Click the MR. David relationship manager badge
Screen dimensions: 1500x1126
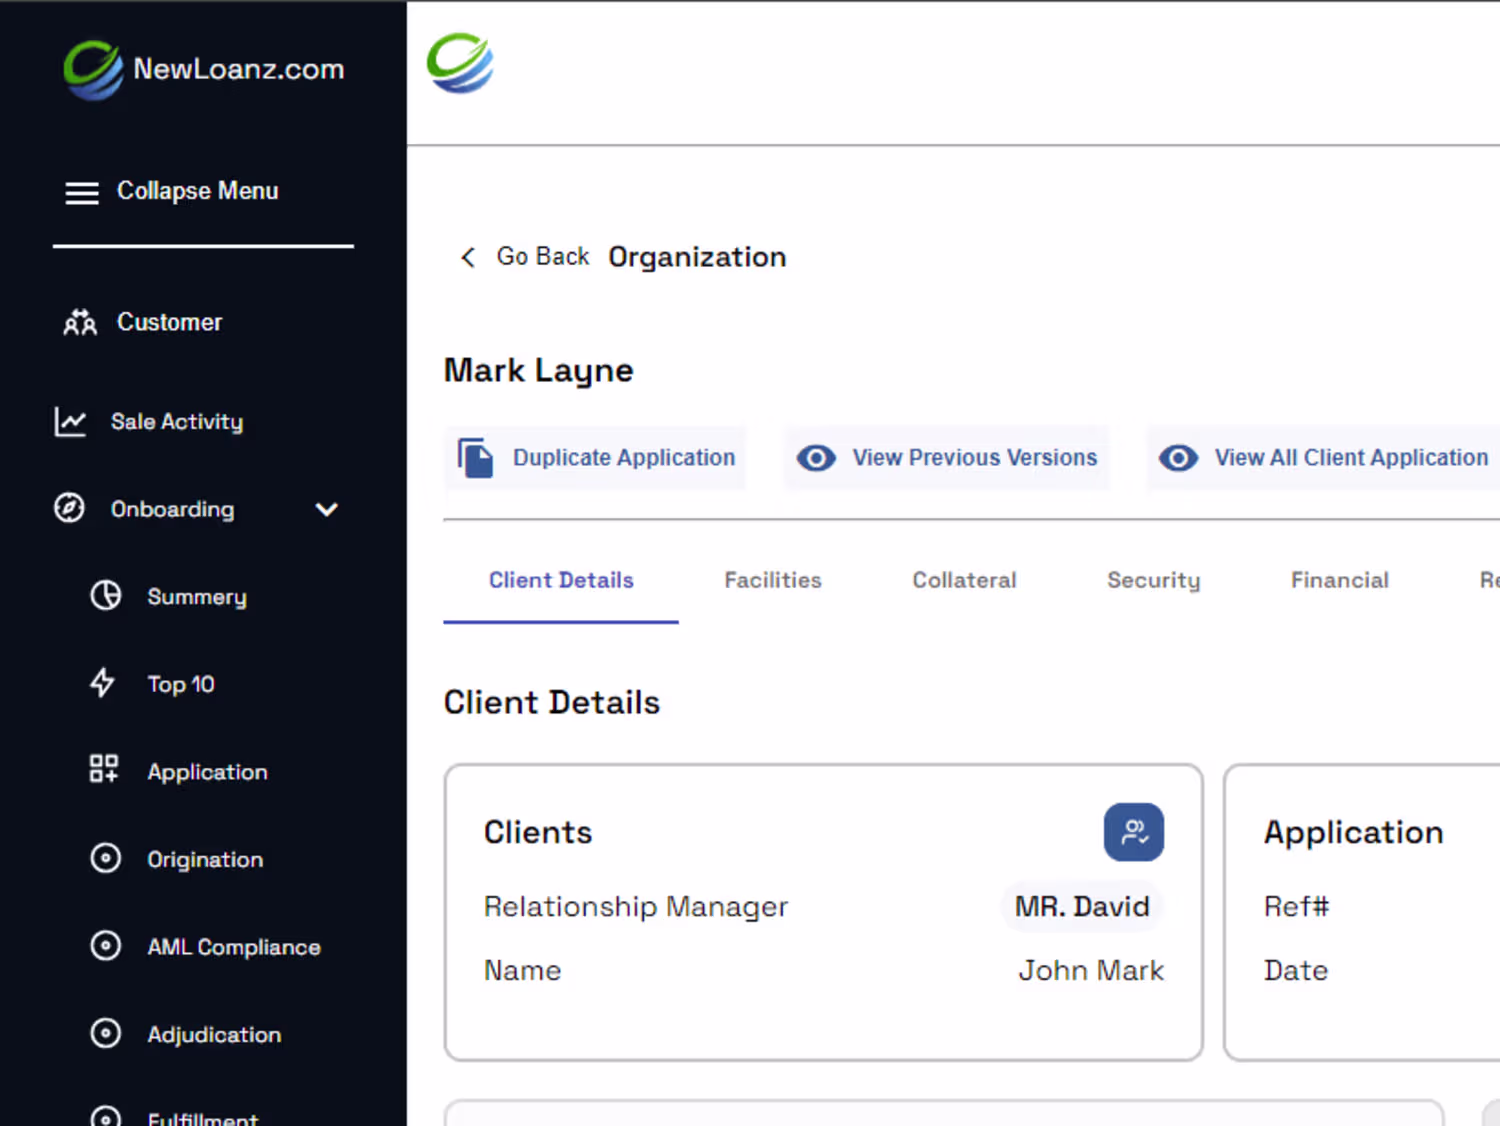tap(1081, 906)
